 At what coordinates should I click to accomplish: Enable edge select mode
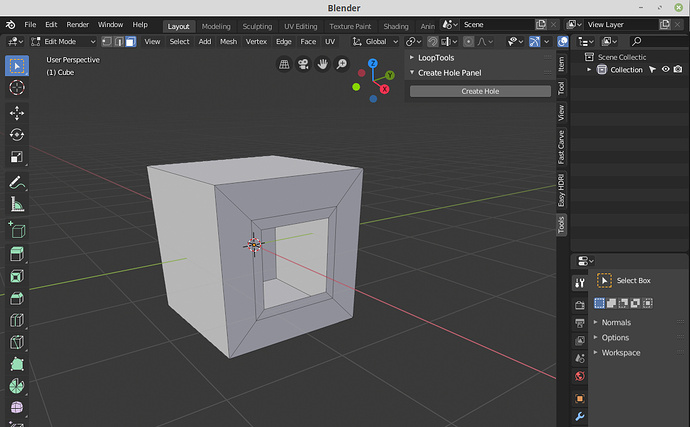119,41
